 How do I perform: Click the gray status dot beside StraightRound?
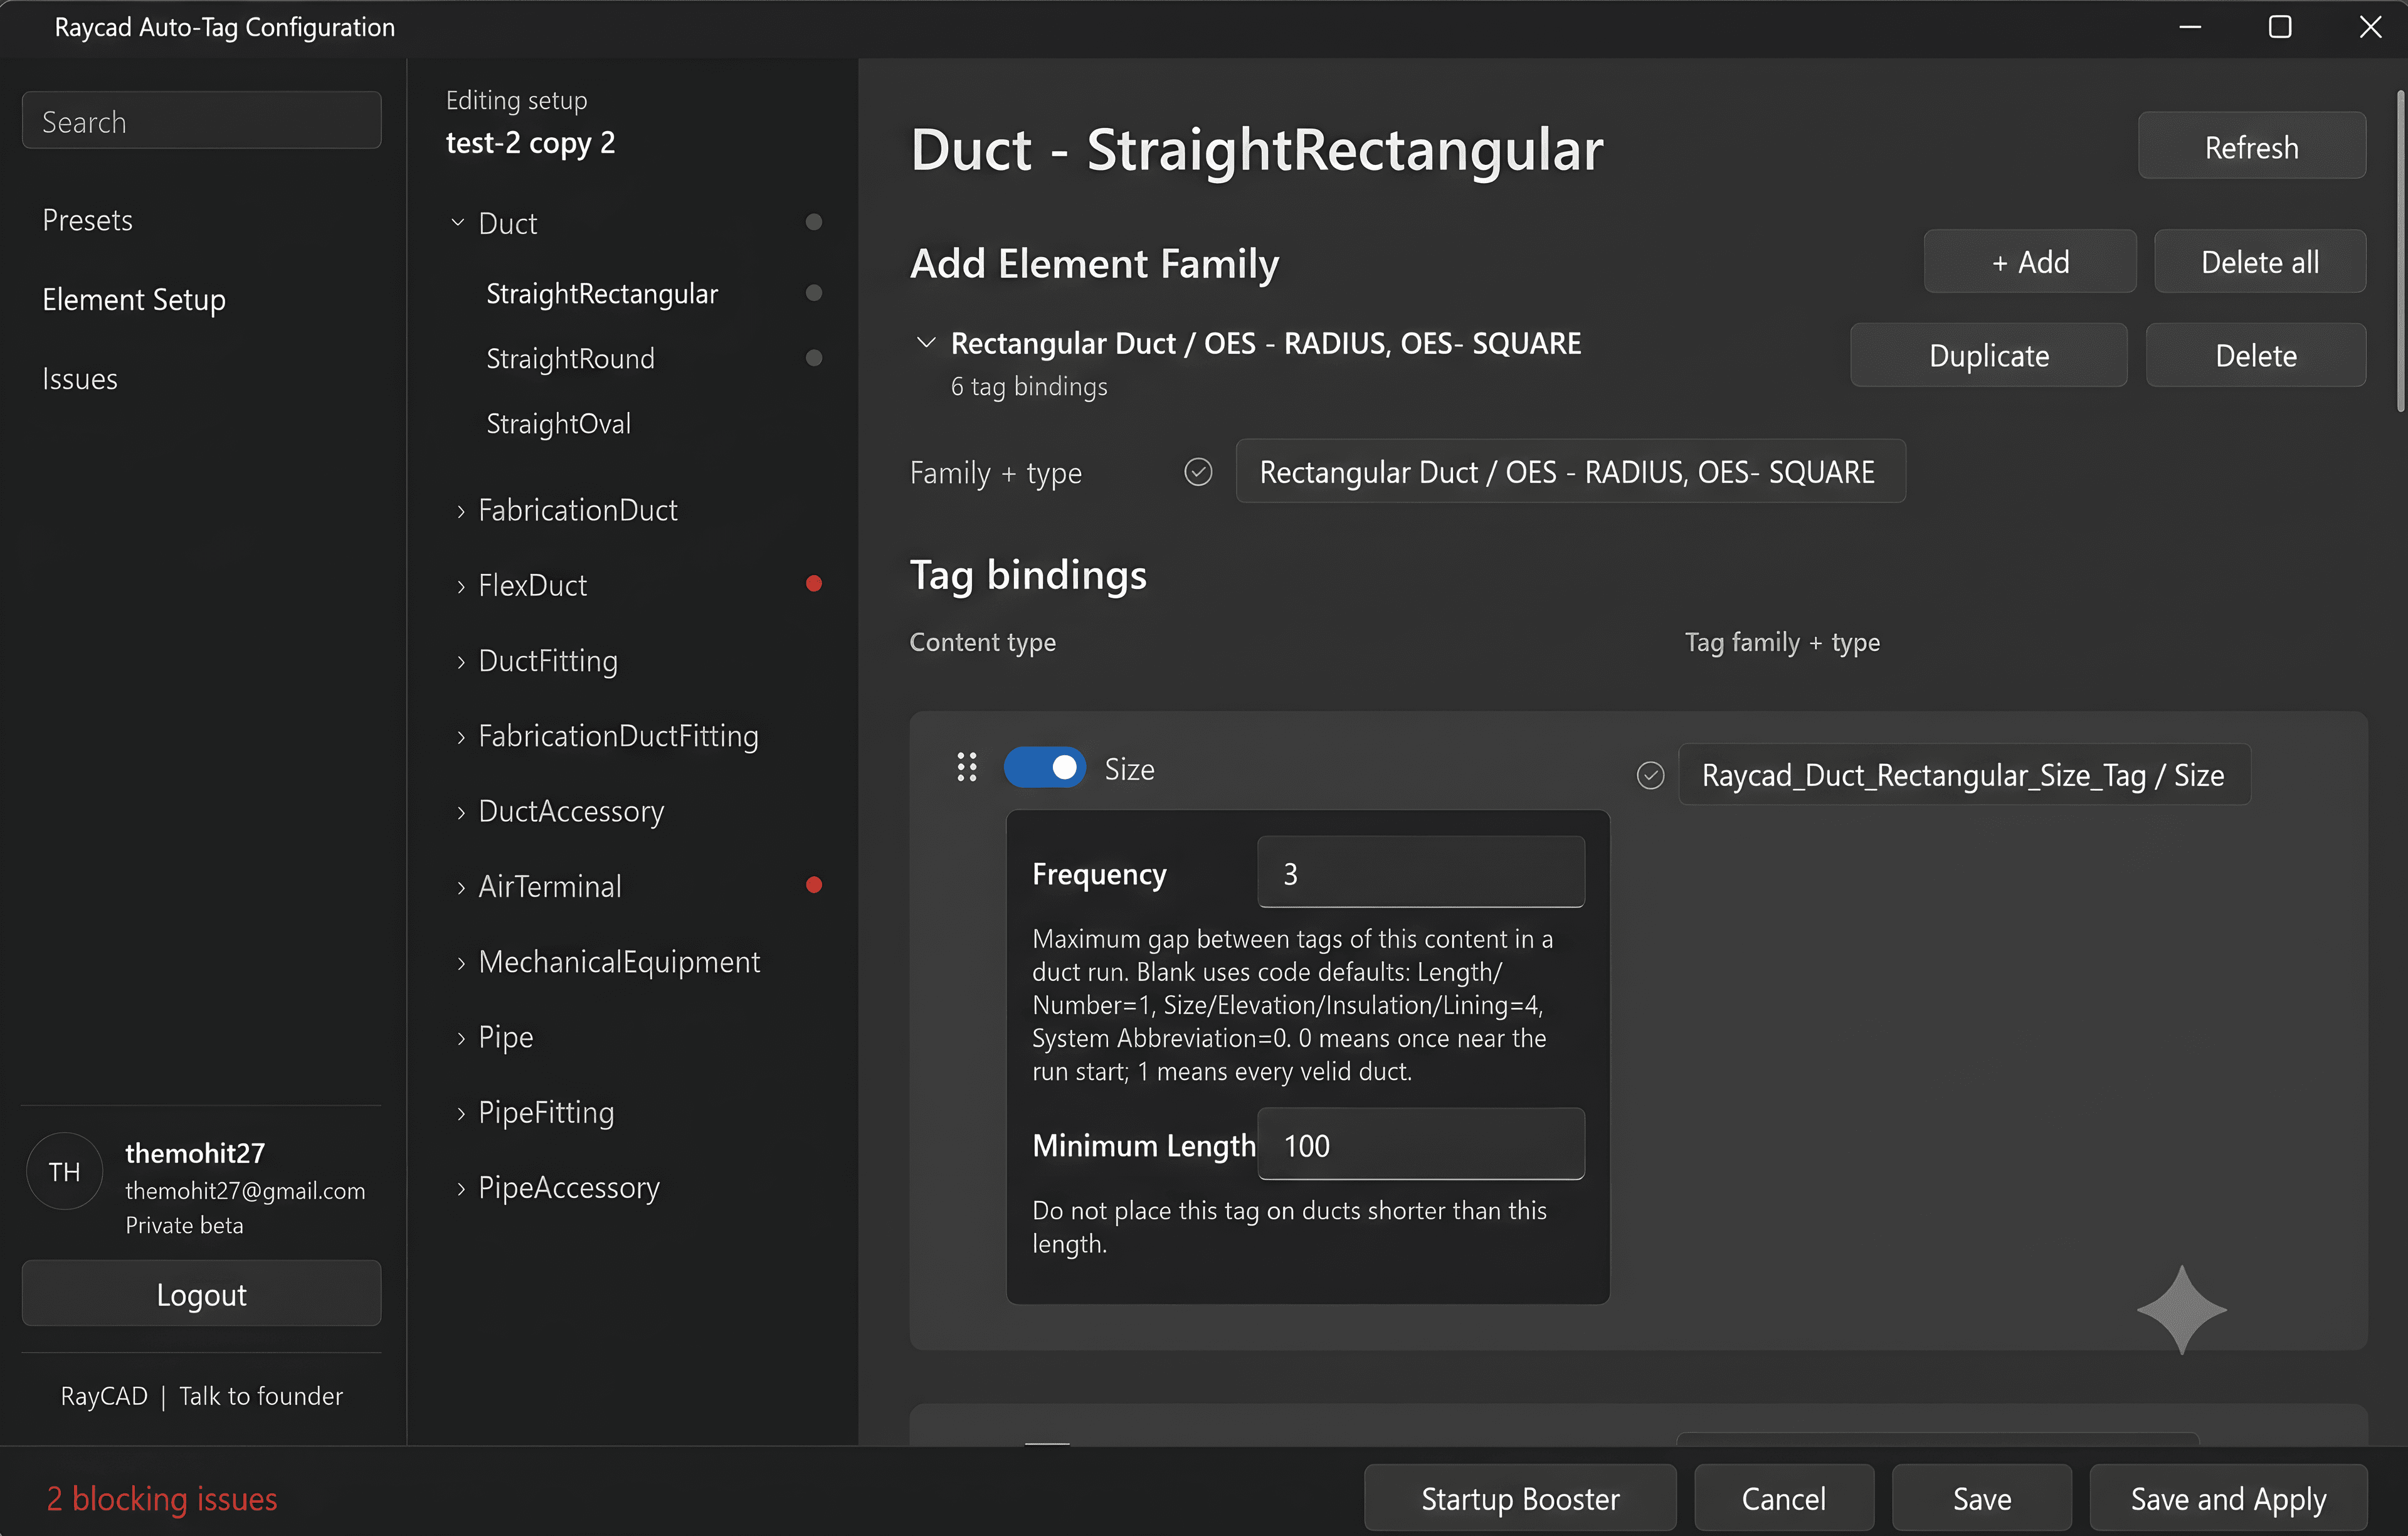(814, 358)
